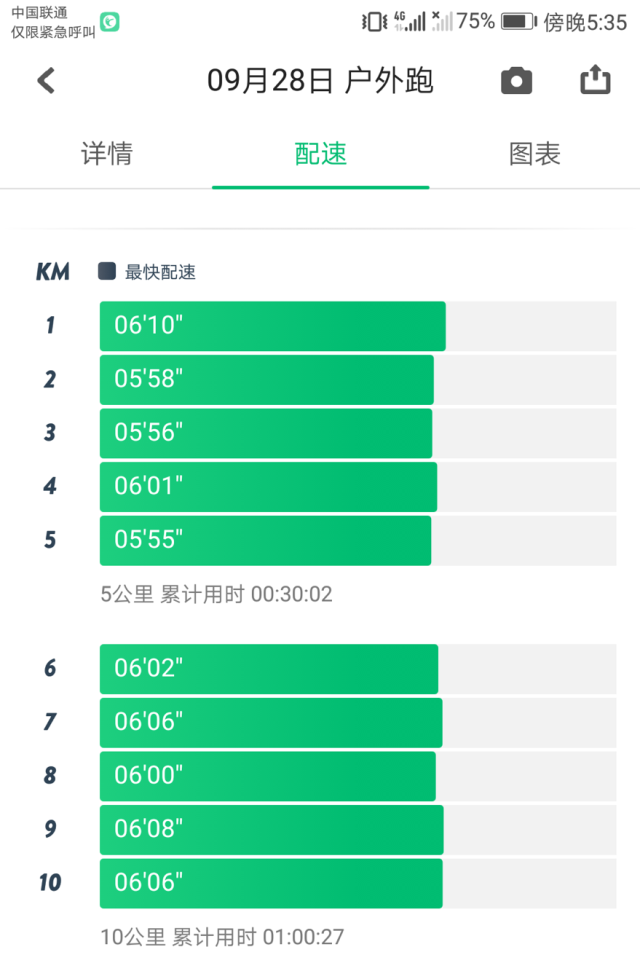Click the battery icon in status bar

[519, 22]
